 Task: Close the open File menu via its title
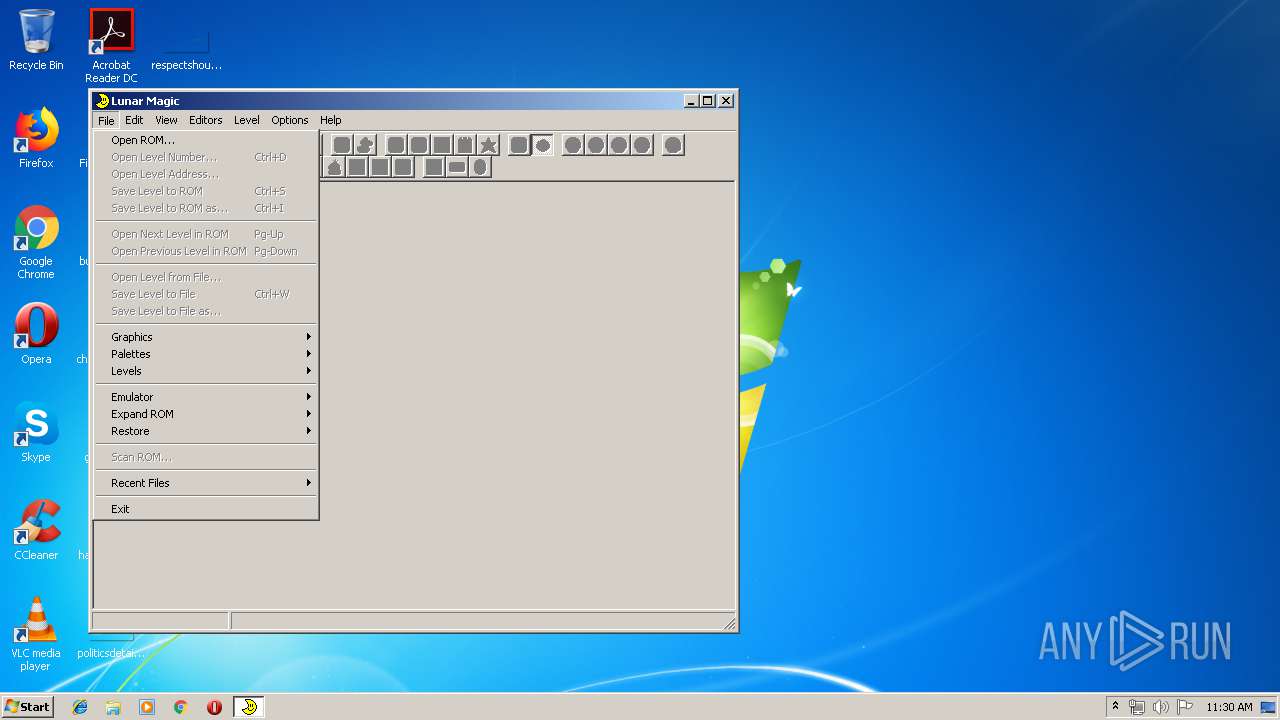[x=106, y=120]
